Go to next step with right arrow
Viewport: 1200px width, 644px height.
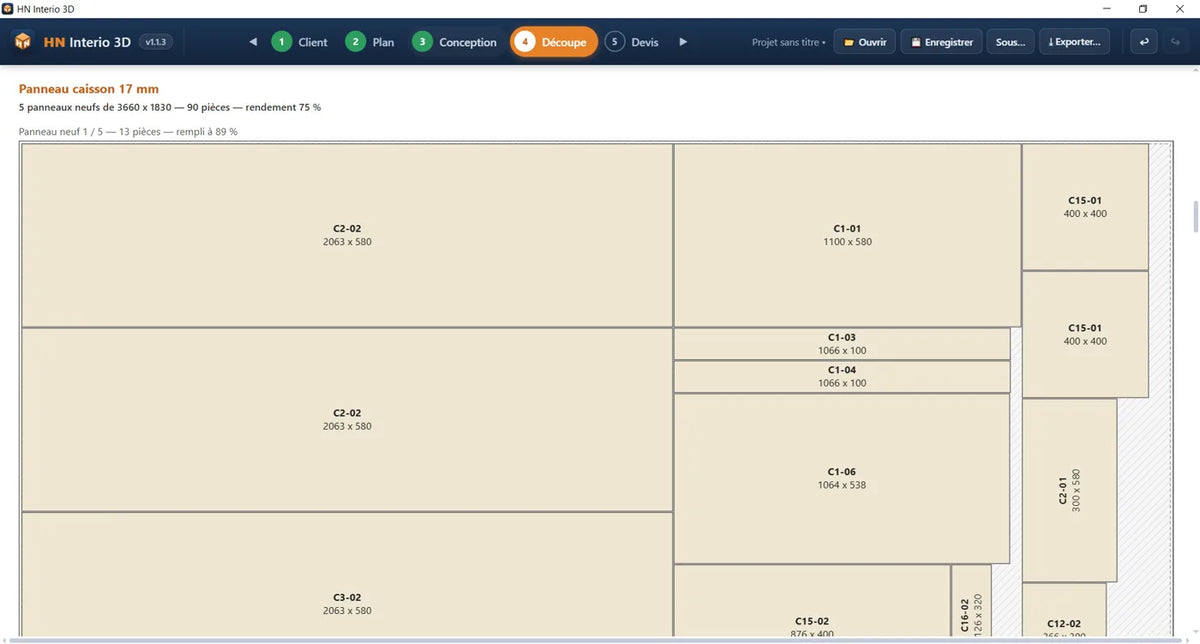point(683,42)
